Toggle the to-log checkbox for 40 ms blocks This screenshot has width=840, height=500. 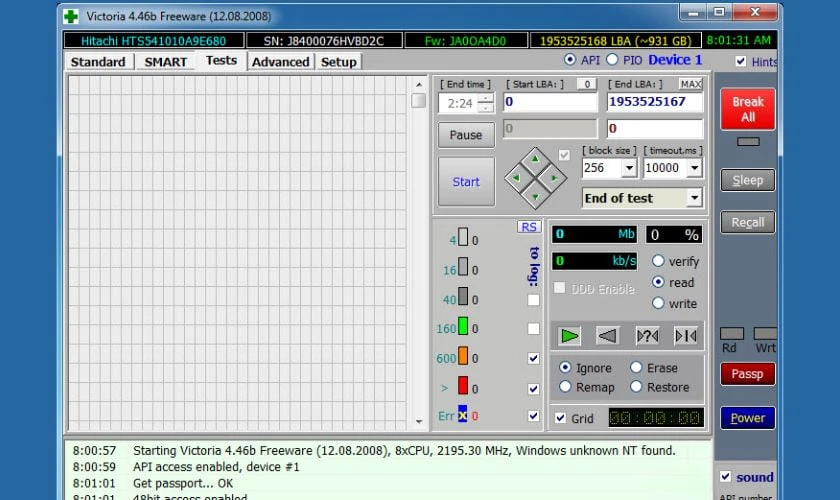[x=533, y=300]
